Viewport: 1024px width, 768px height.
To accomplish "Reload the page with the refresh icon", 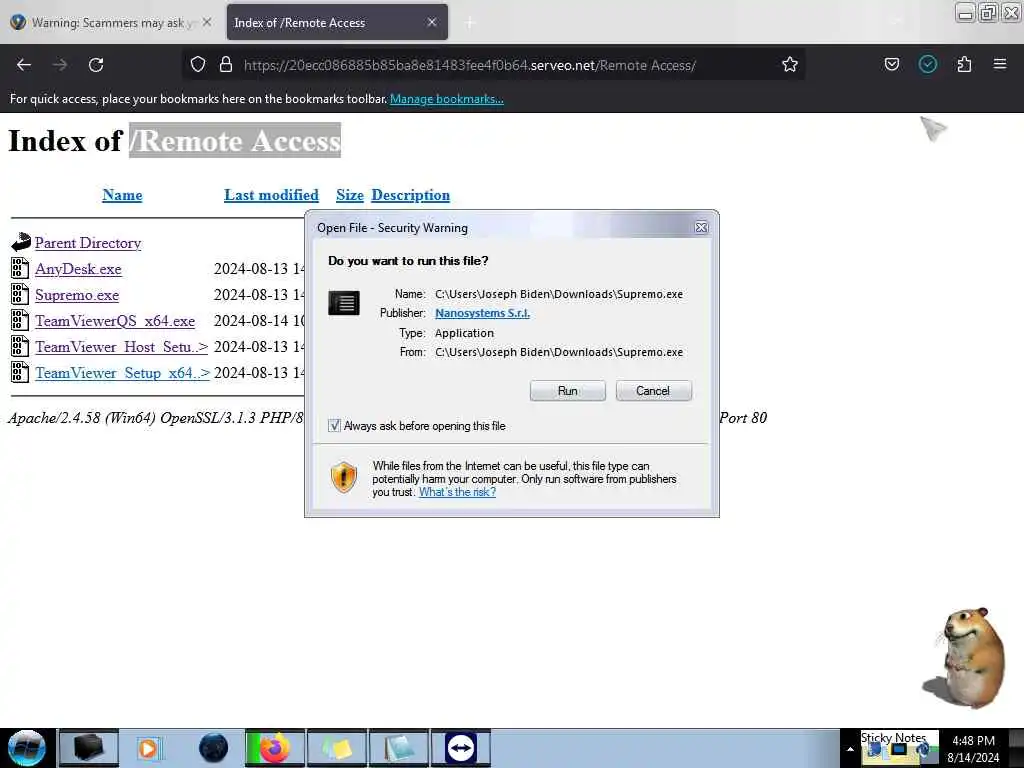I will (96, 65).
